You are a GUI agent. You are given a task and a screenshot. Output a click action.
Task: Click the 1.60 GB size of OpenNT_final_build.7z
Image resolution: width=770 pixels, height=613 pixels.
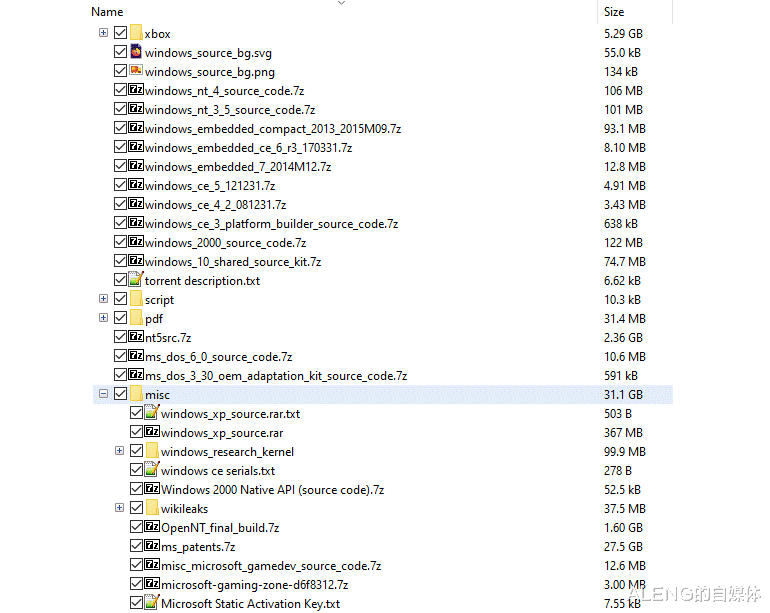point(623,528)
